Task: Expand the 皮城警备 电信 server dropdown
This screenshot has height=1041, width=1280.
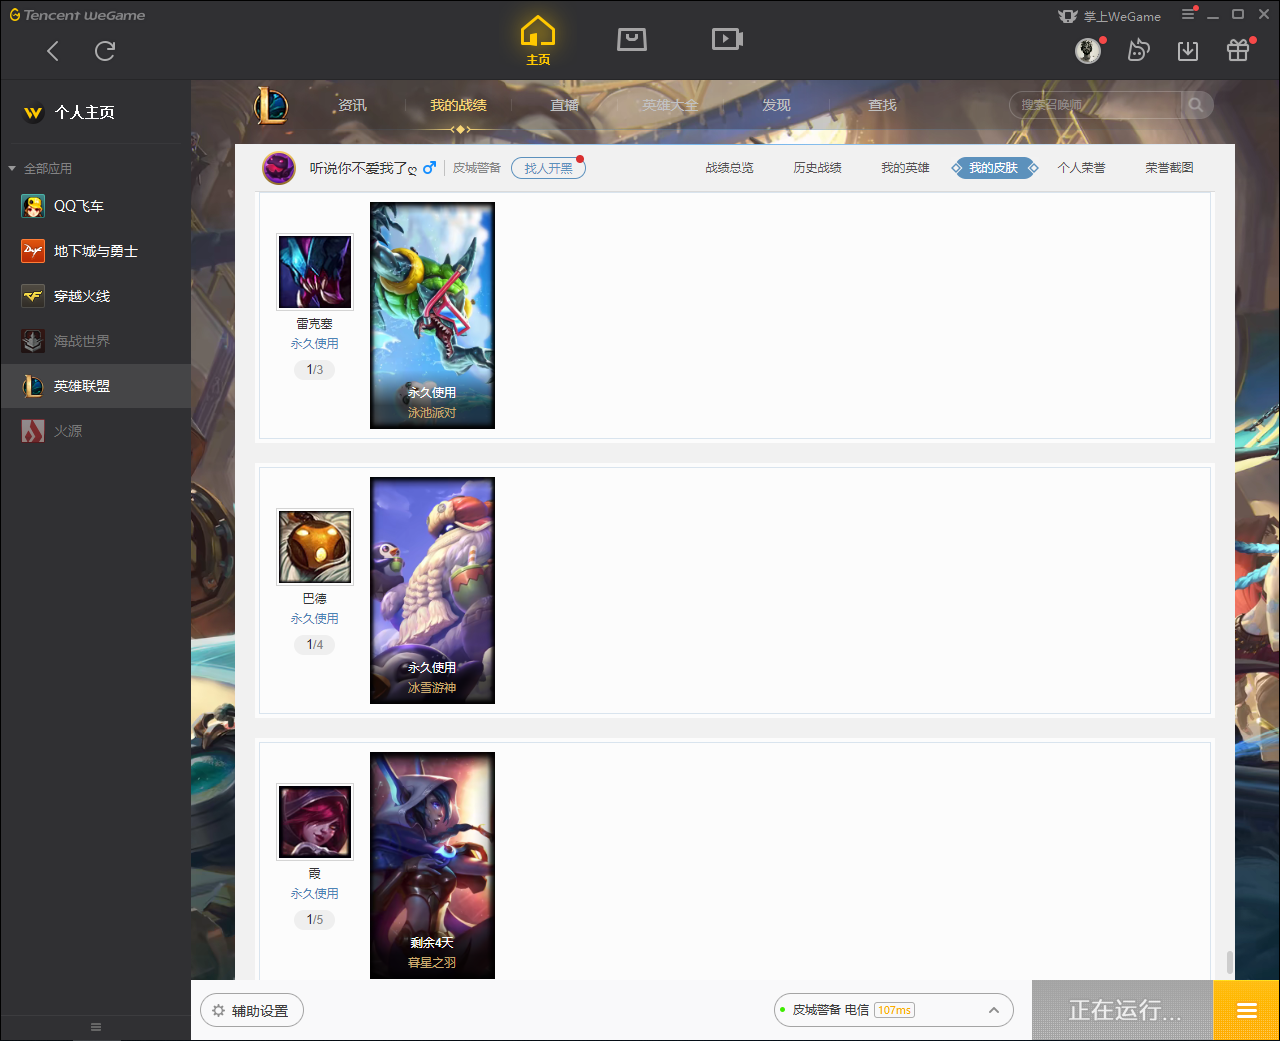Action: (x=894, y=1010)
